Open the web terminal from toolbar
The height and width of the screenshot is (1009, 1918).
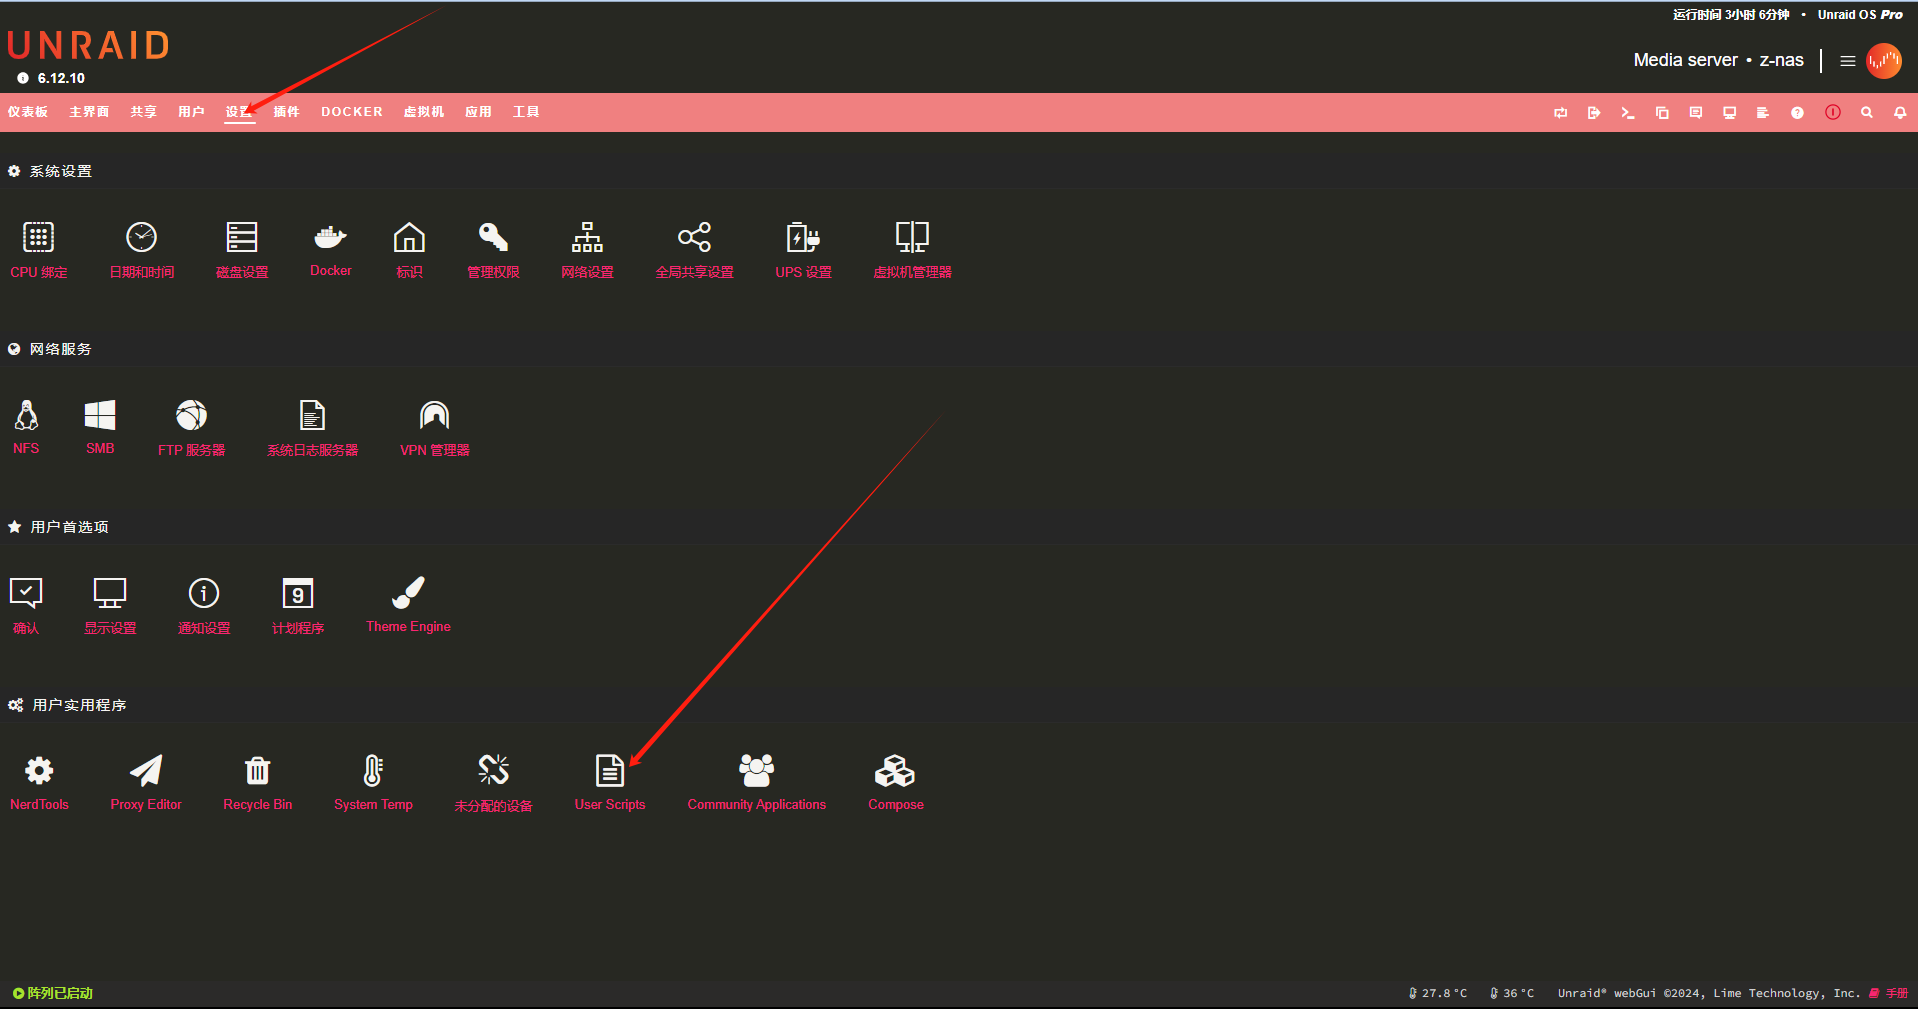[1627, 113]
